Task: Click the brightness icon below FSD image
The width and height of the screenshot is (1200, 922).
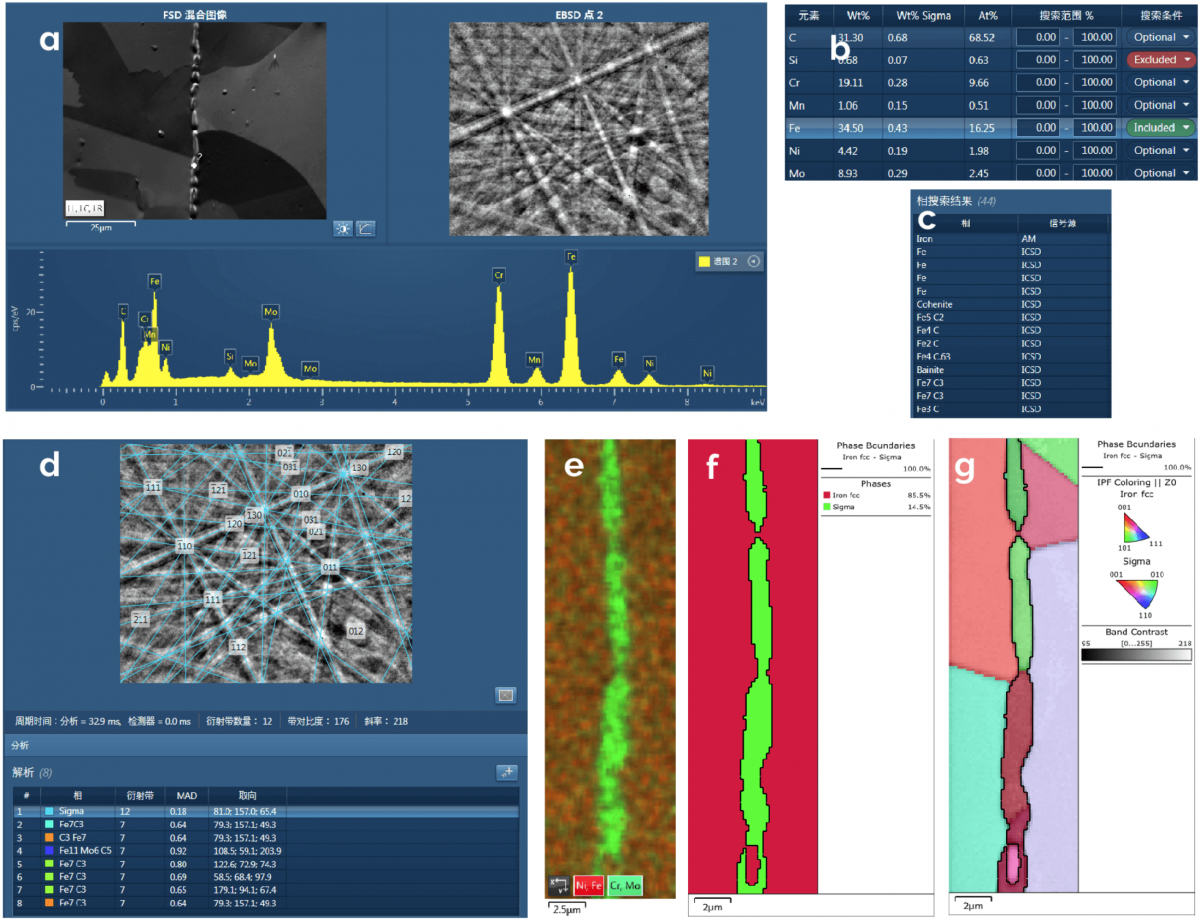Action: pos(343,228)
